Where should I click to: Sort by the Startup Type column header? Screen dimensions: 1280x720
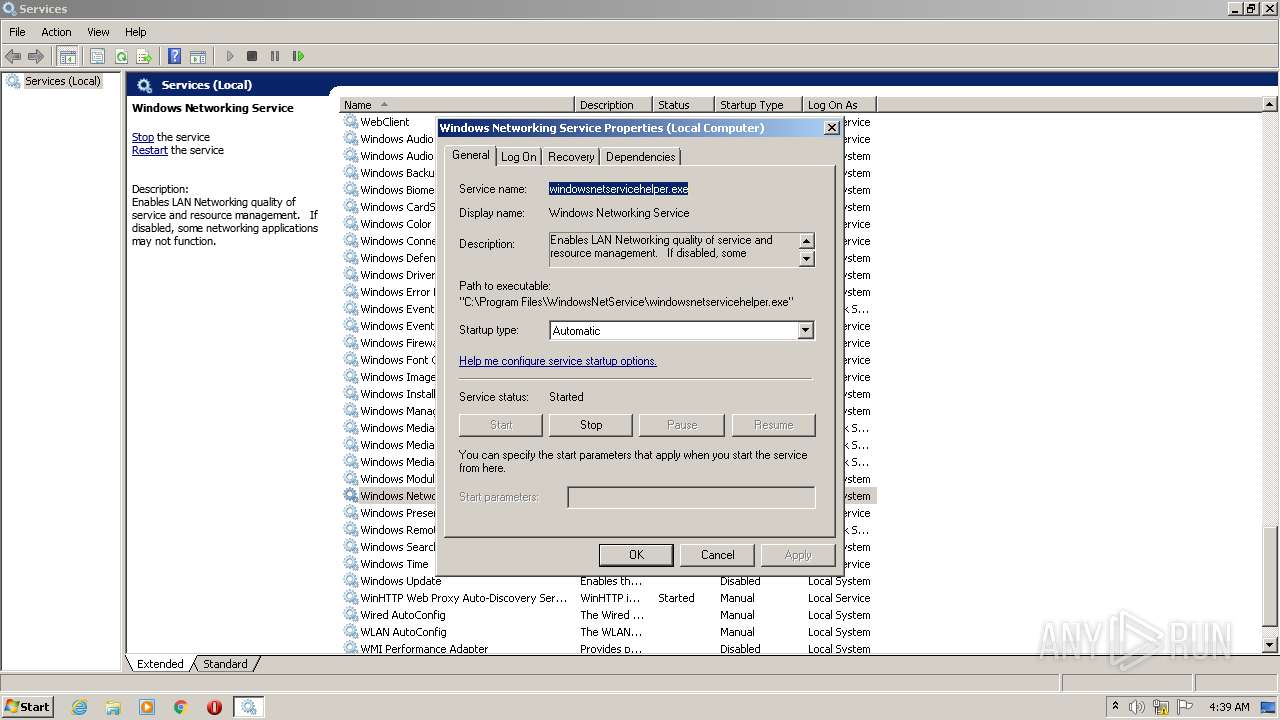point(759,104)
